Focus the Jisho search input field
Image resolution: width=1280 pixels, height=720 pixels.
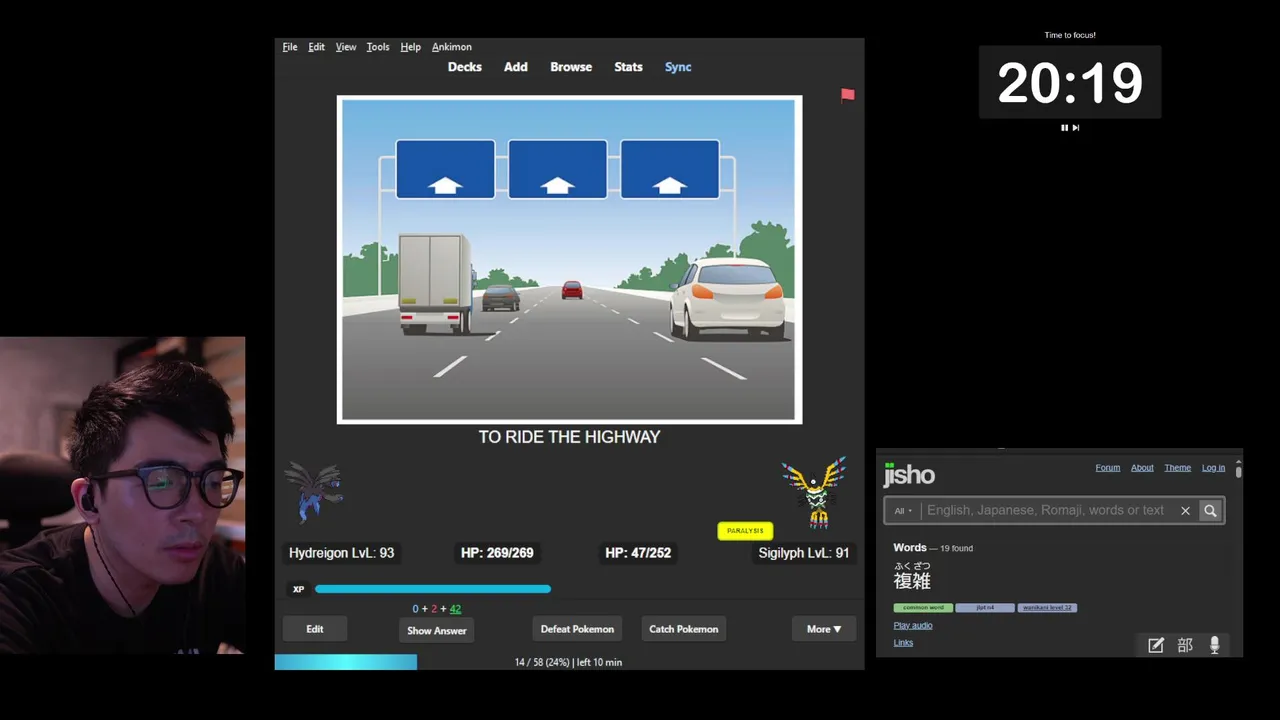click(x=1046, y=510)
